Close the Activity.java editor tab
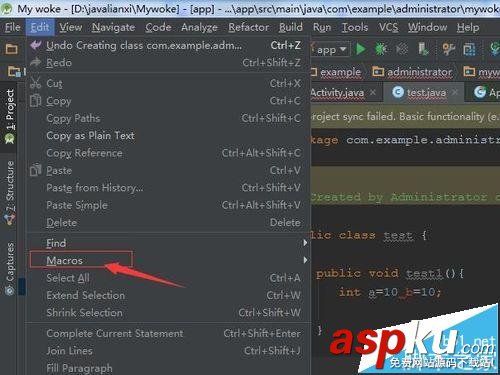The height and width of the screenshot is (375, 500). (x=373, y=92)
